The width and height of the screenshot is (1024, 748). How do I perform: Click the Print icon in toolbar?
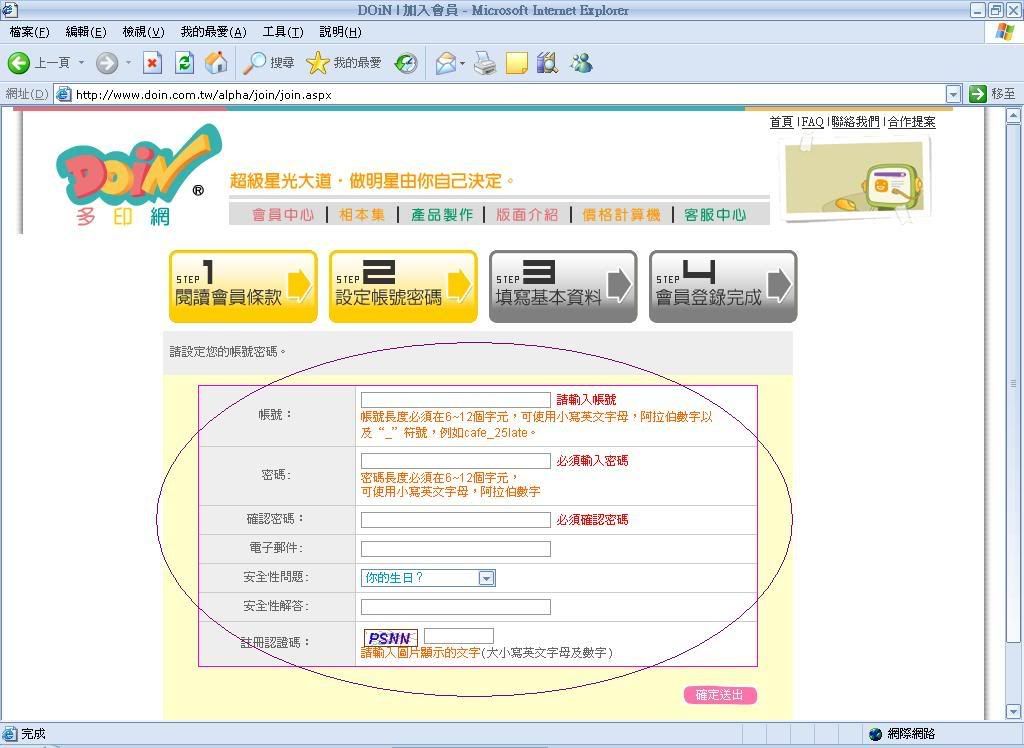485,63
